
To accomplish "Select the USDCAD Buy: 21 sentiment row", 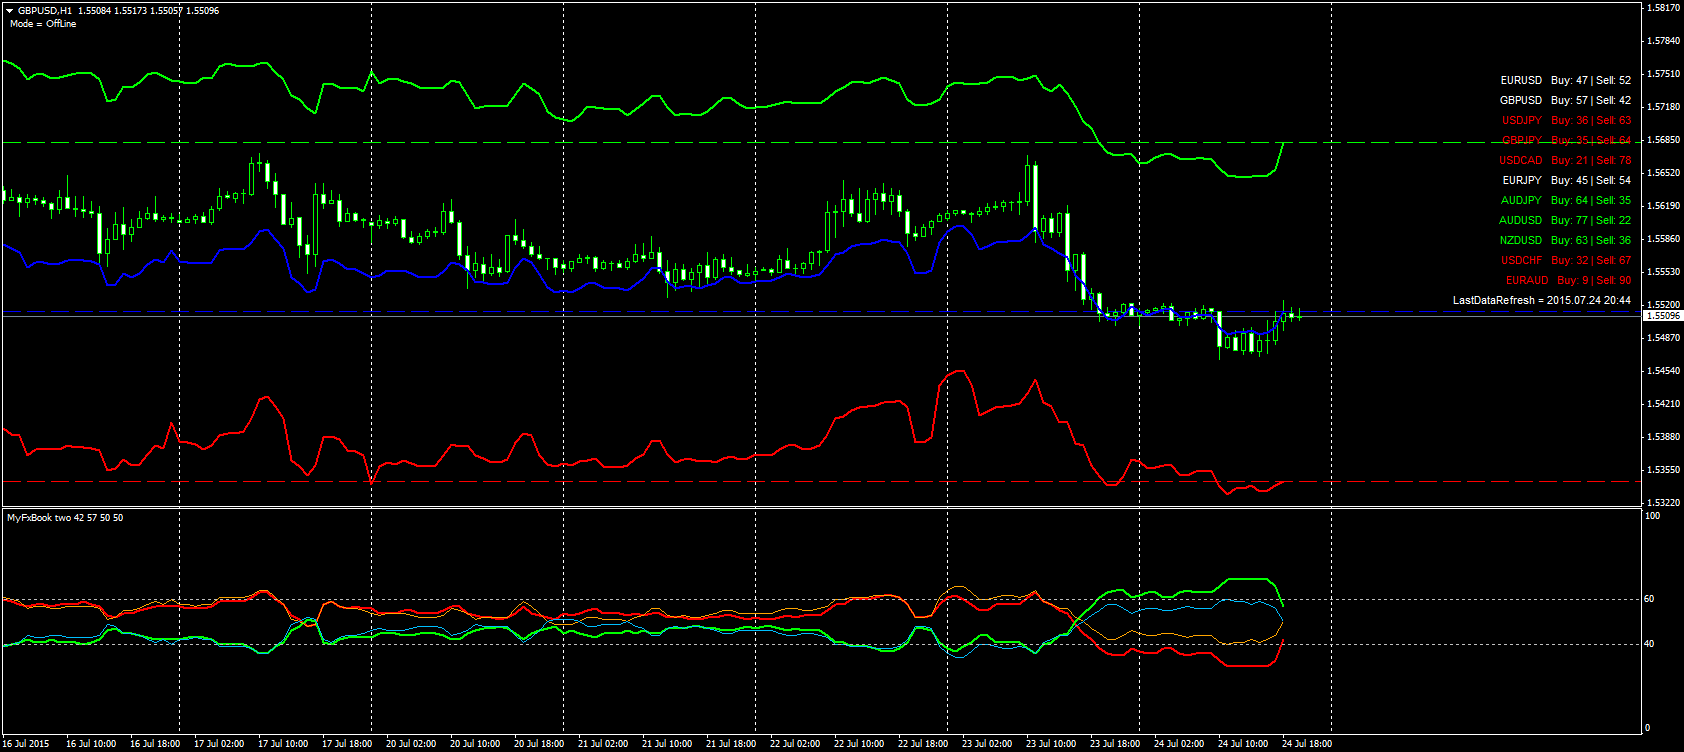I will (x=1565, y=160).
